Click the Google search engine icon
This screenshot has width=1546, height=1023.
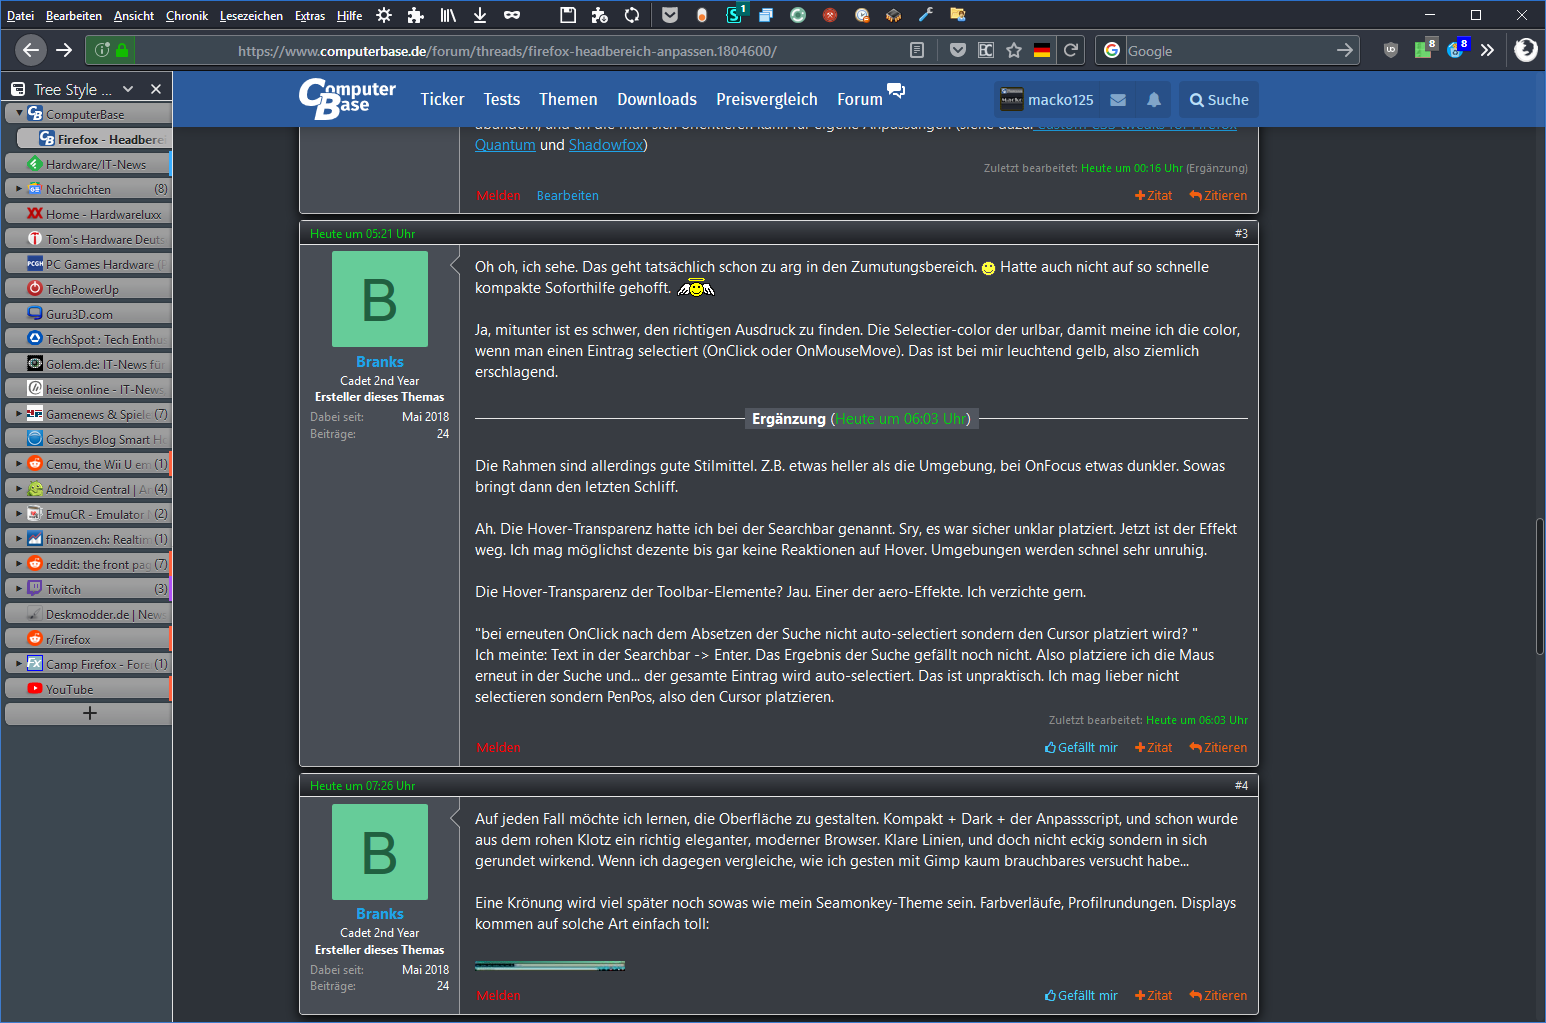[1112, 50]
